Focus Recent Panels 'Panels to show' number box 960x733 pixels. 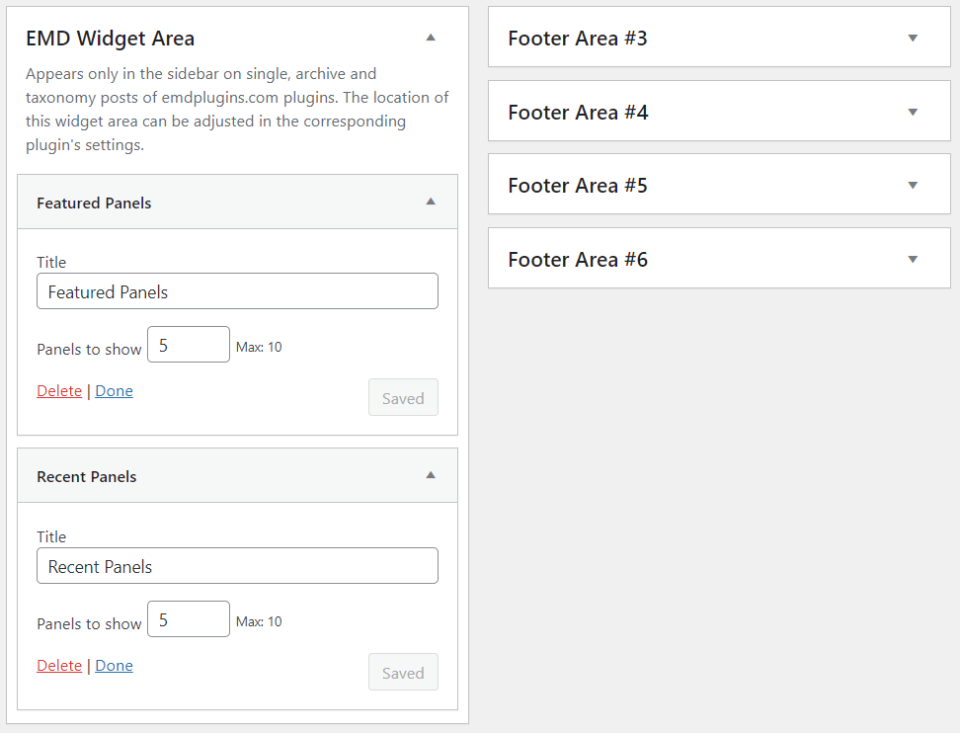pos(188,620)
